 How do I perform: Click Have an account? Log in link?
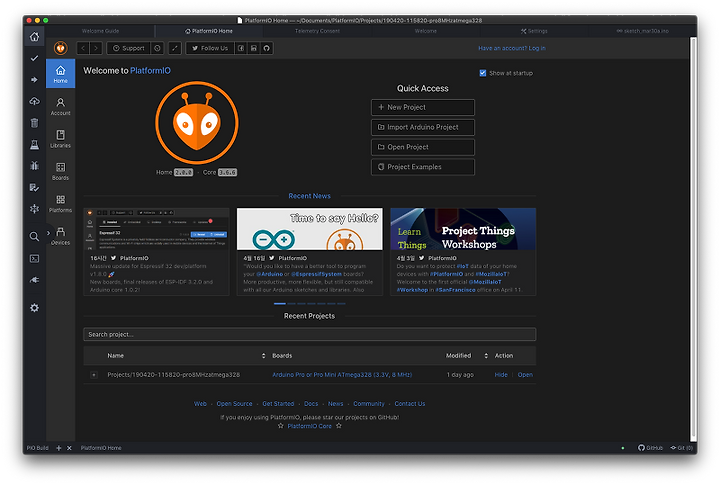tap(512, 48)
